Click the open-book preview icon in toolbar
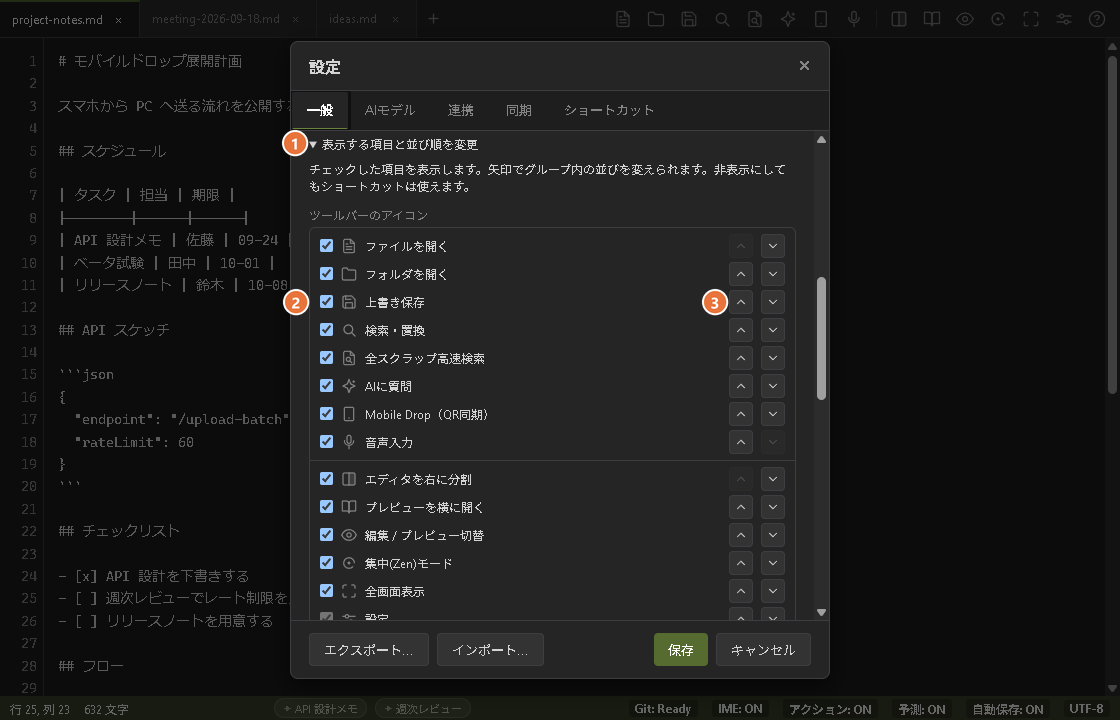This screenshot has width=1120, height=720. tap(931, 19)
